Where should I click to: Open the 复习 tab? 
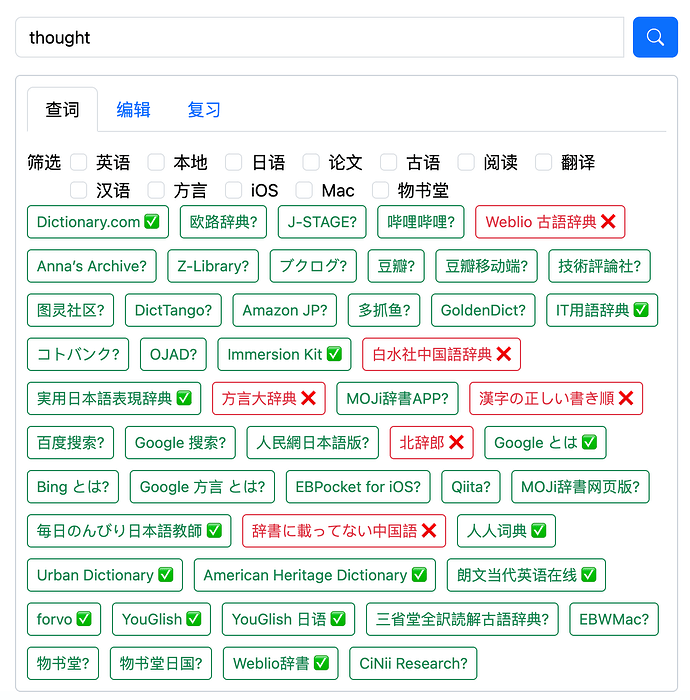pos(204,110)
